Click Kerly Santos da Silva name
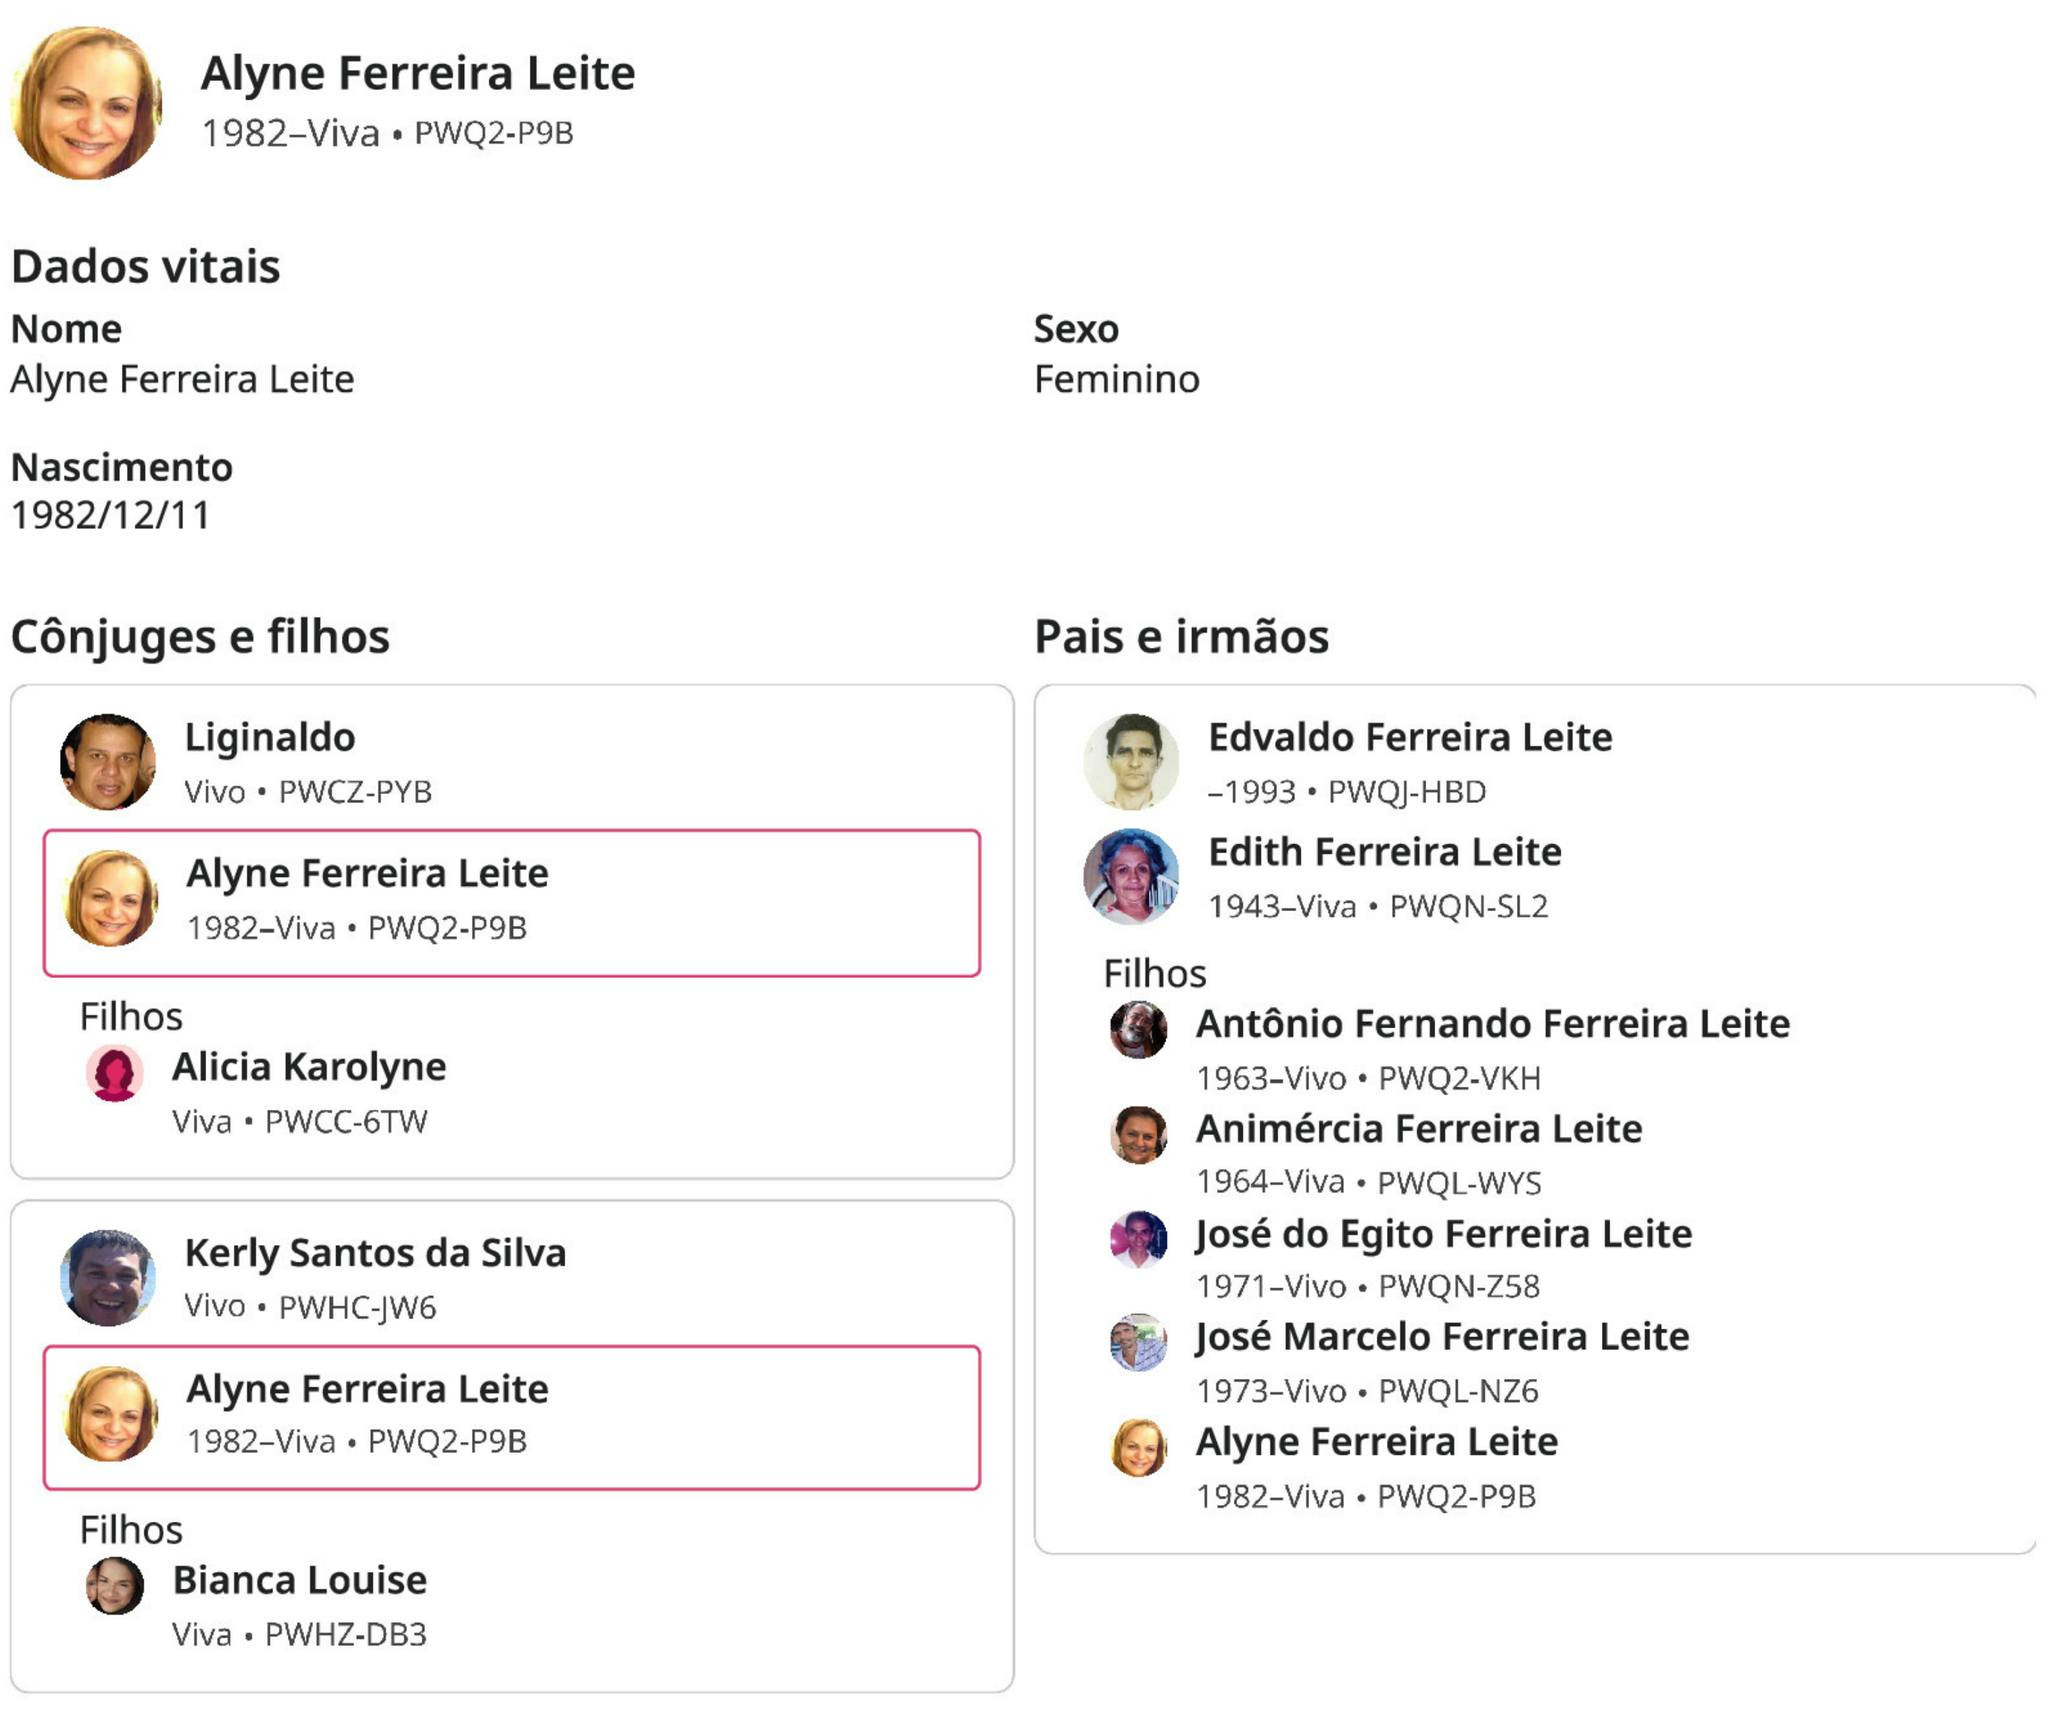The width and height of the screenshot is (2048, 1717). tap(375, 1253)
